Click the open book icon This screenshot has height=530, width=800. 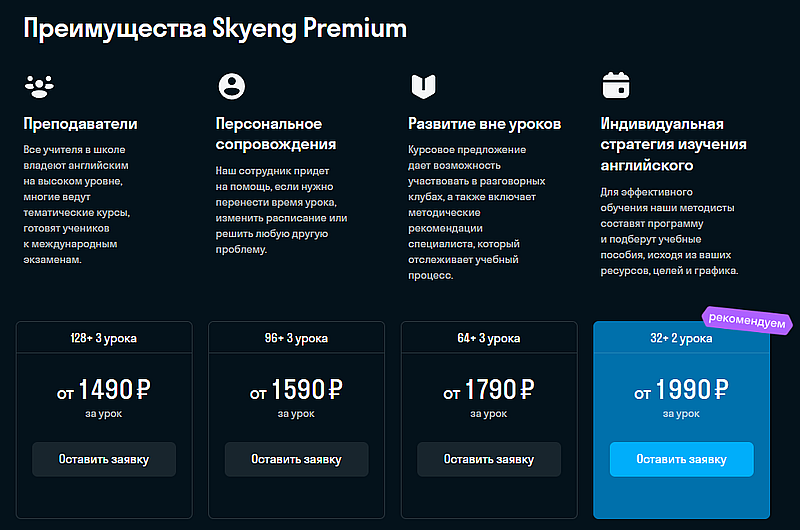tap(423, 86)
